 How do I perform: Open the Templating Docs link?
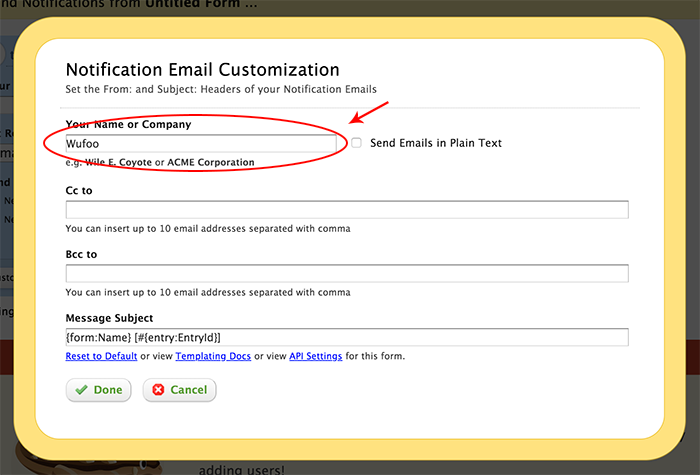coord(213,356)
